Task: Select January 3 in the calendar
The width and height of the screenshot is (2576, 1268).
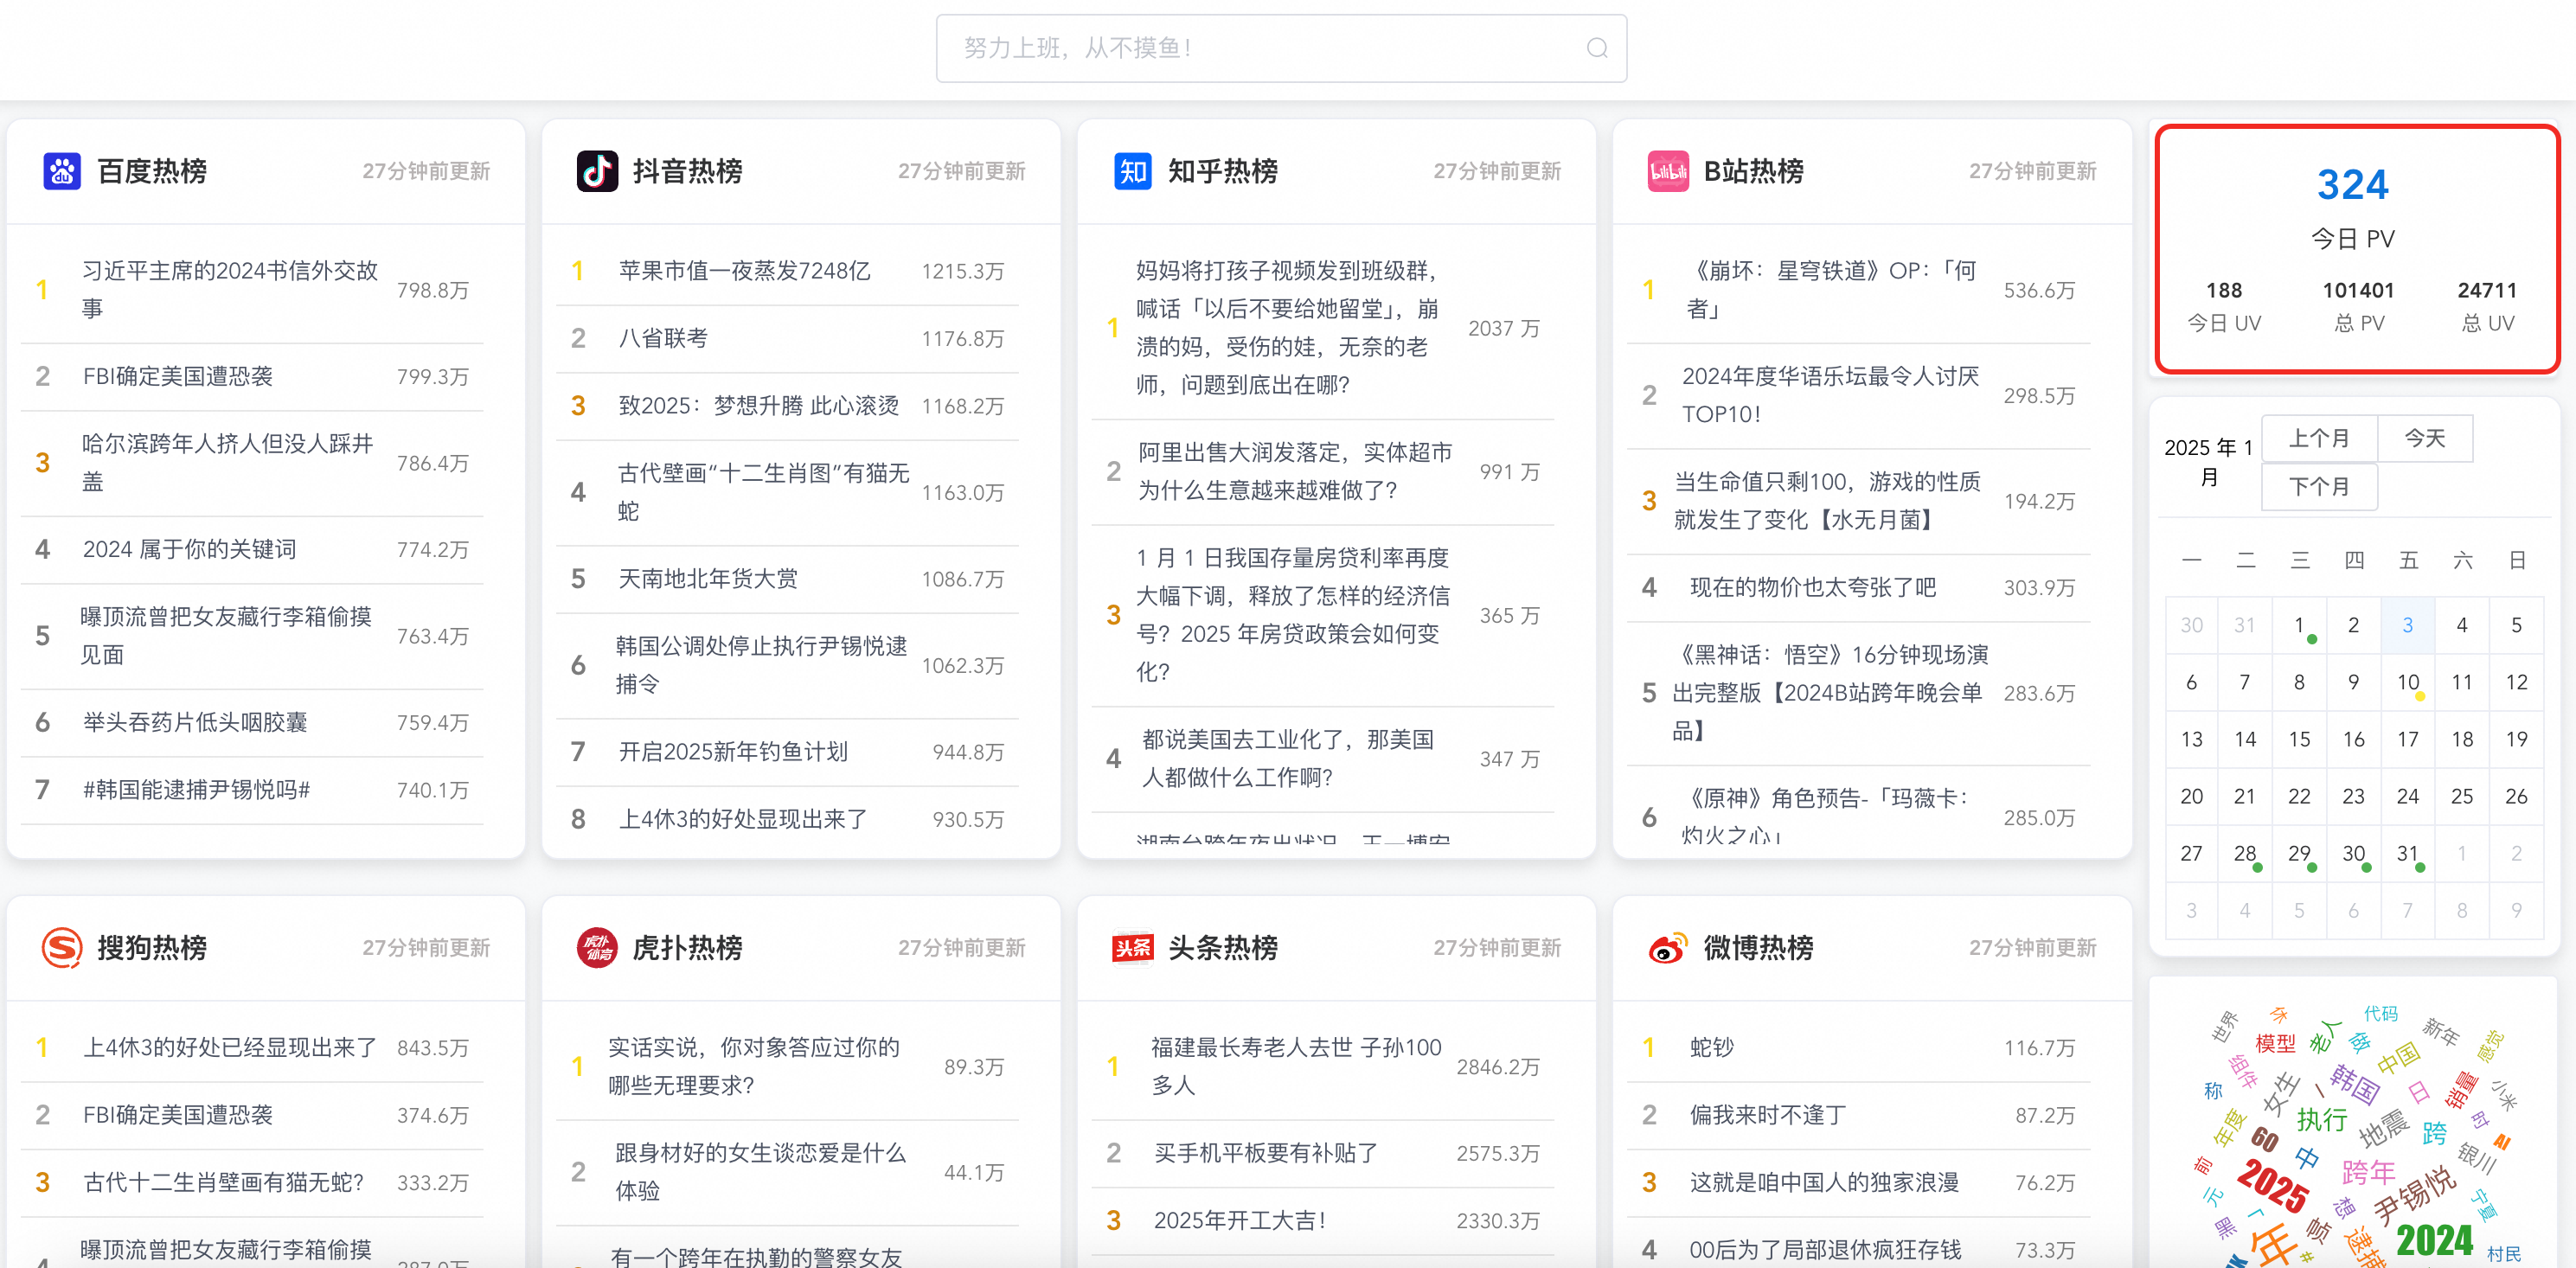Action: (x=2407, y=625)
